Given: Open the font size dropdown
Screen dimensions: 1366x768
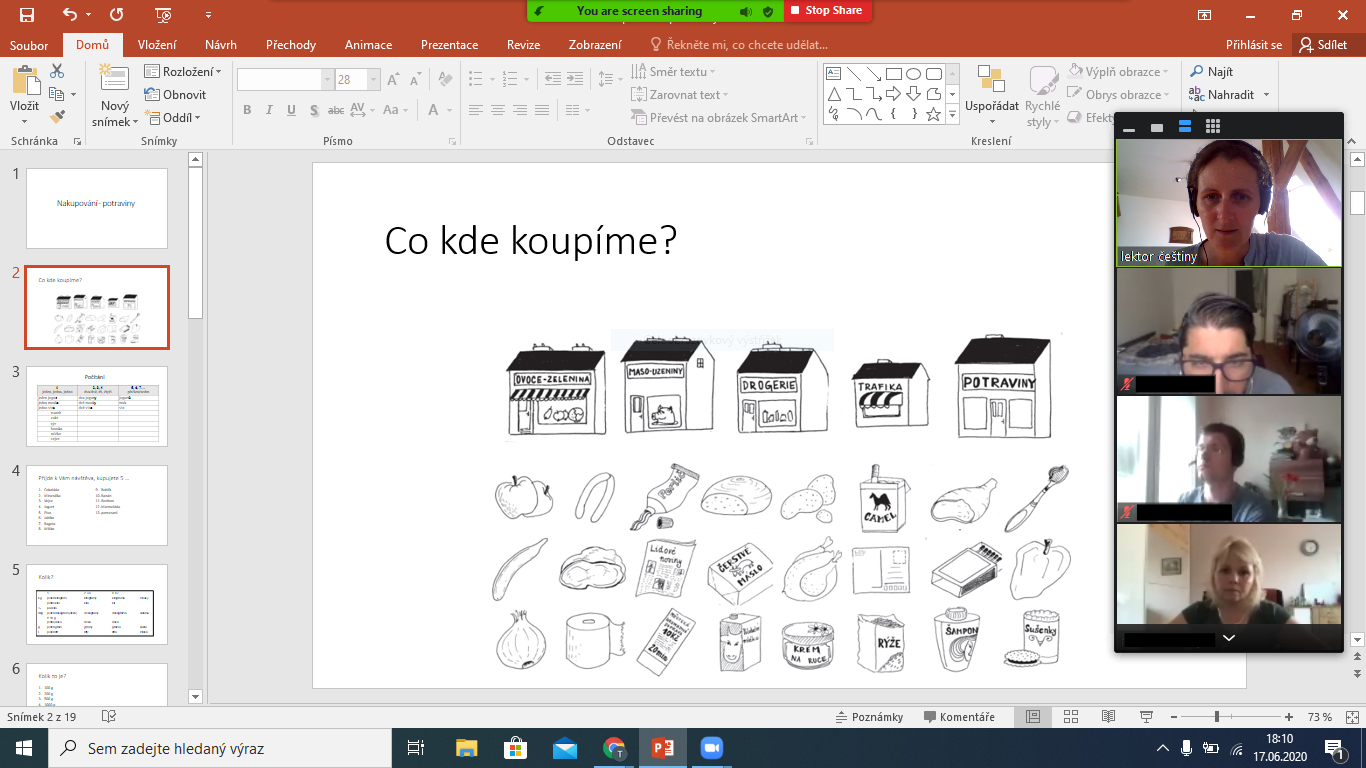Looking at the screenshot, I should (x=374, y=80).
